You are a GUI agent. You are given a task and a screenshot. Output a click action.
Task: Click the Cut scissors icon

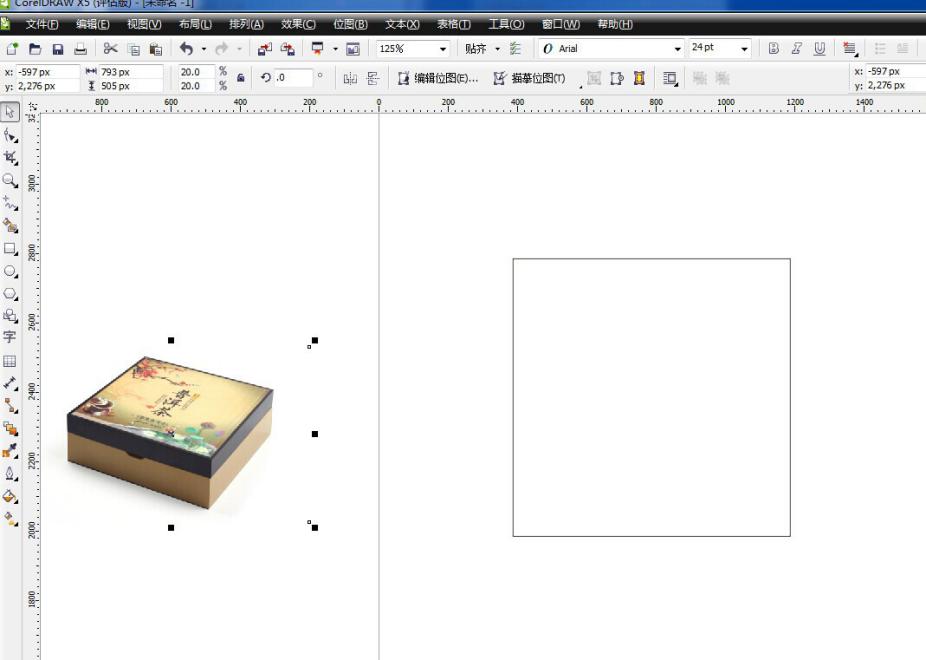click(110, 48)
